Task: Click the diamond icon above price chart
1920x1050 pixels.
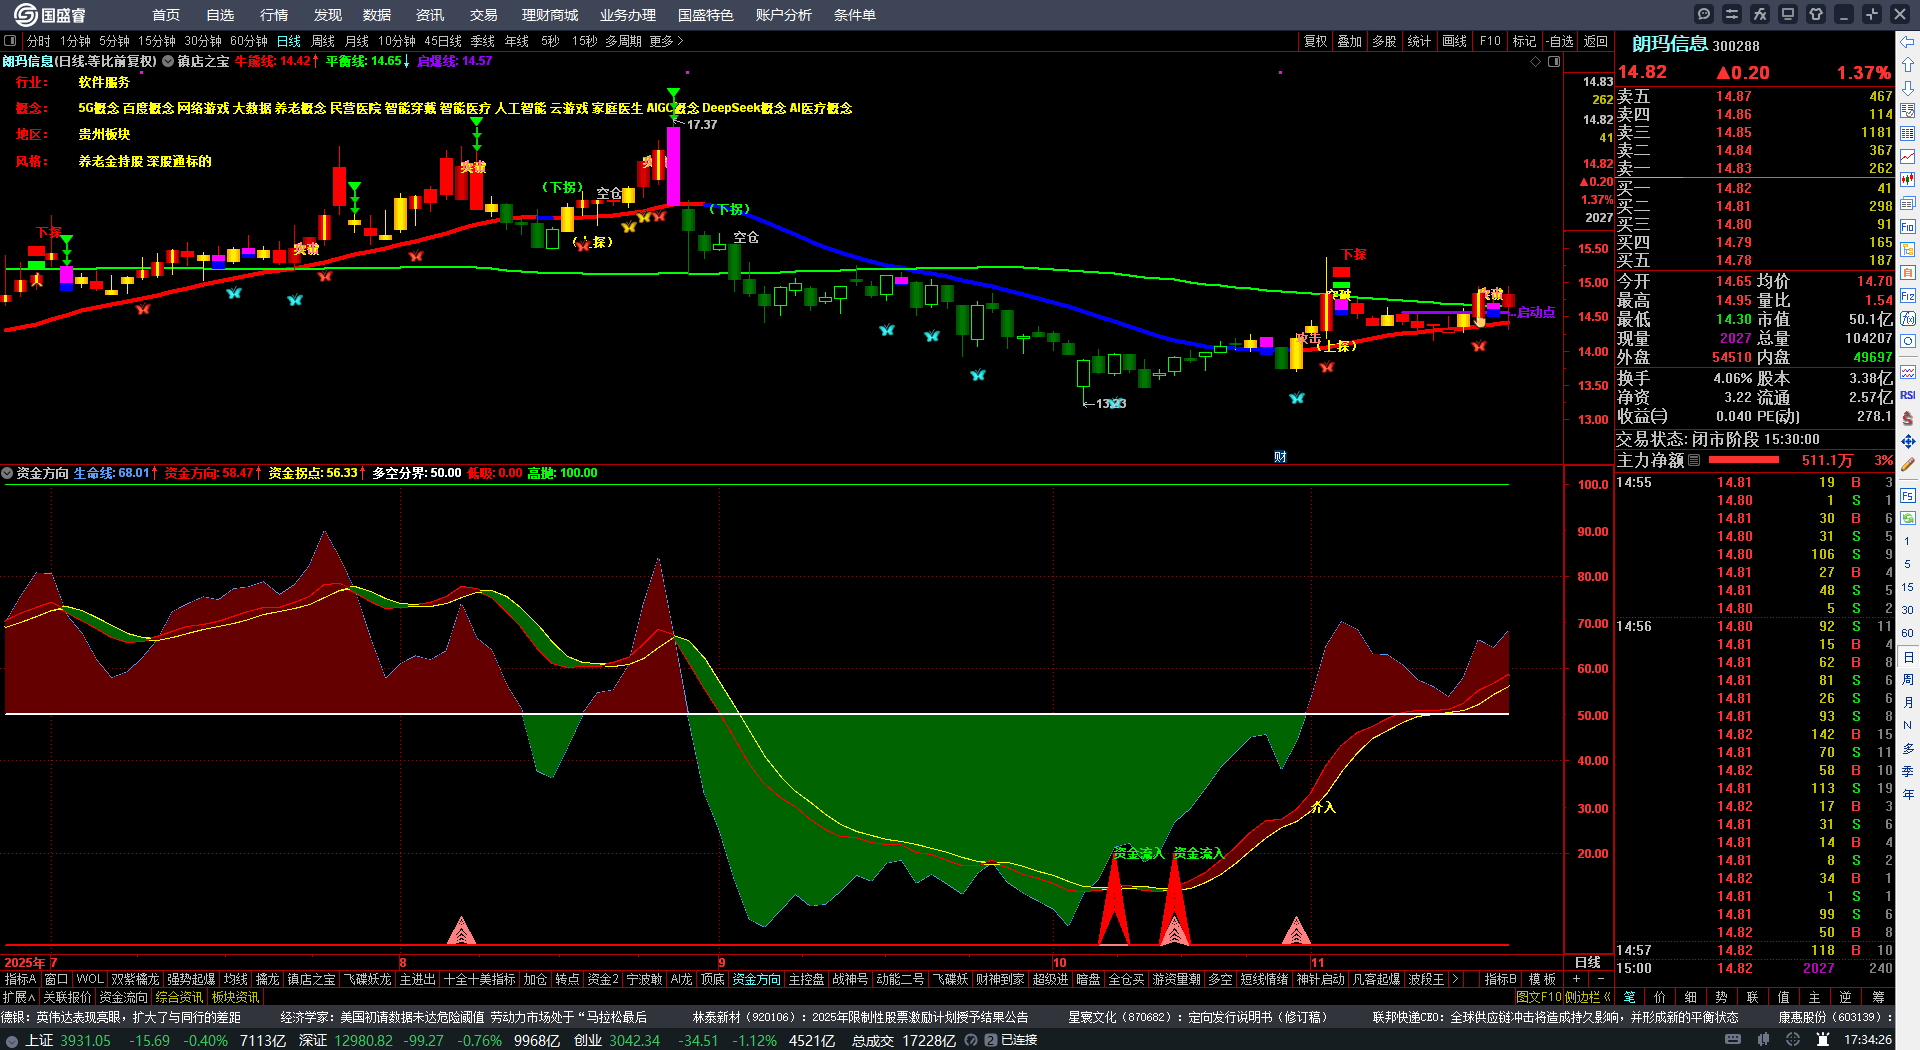Action: point(1536,61)
